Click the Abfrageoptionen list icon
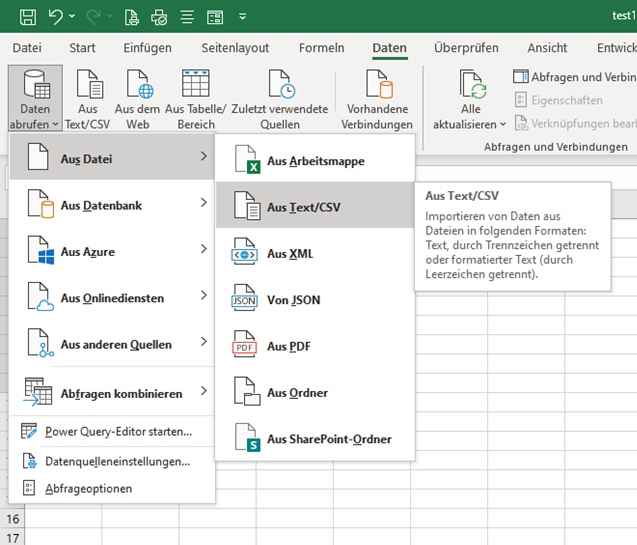The width and height of the screenshot is (637, 545). tap(29, 488)
